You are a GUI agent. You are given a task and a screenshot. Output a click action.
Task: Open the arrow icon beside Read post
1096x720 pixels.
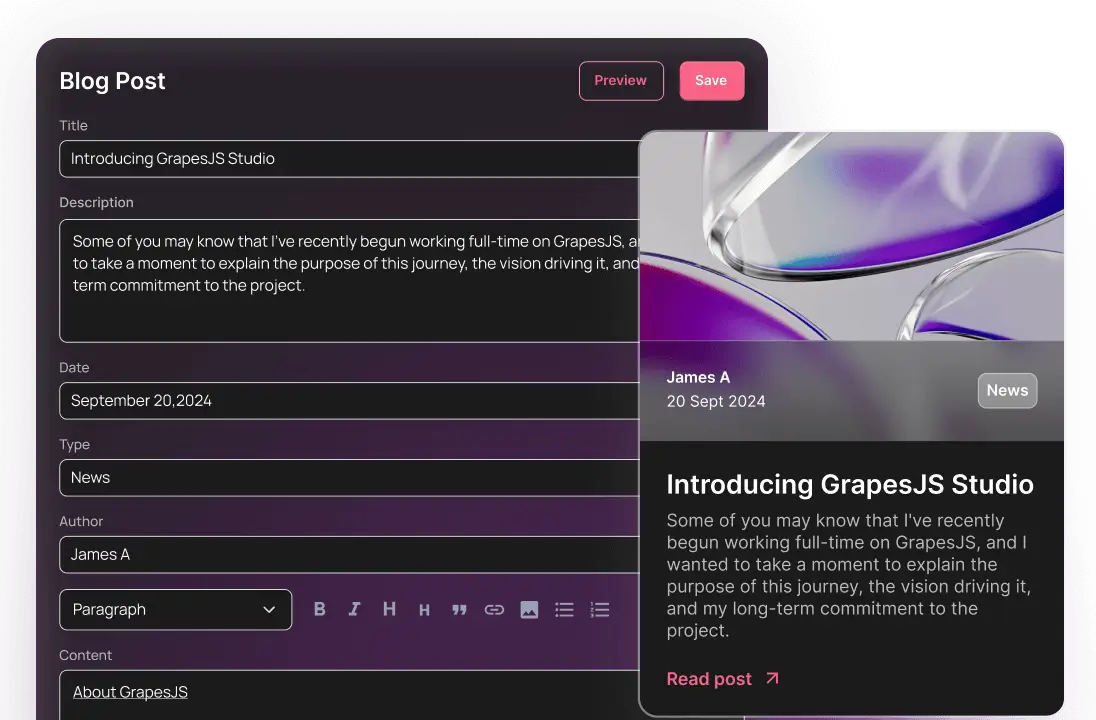772,678
